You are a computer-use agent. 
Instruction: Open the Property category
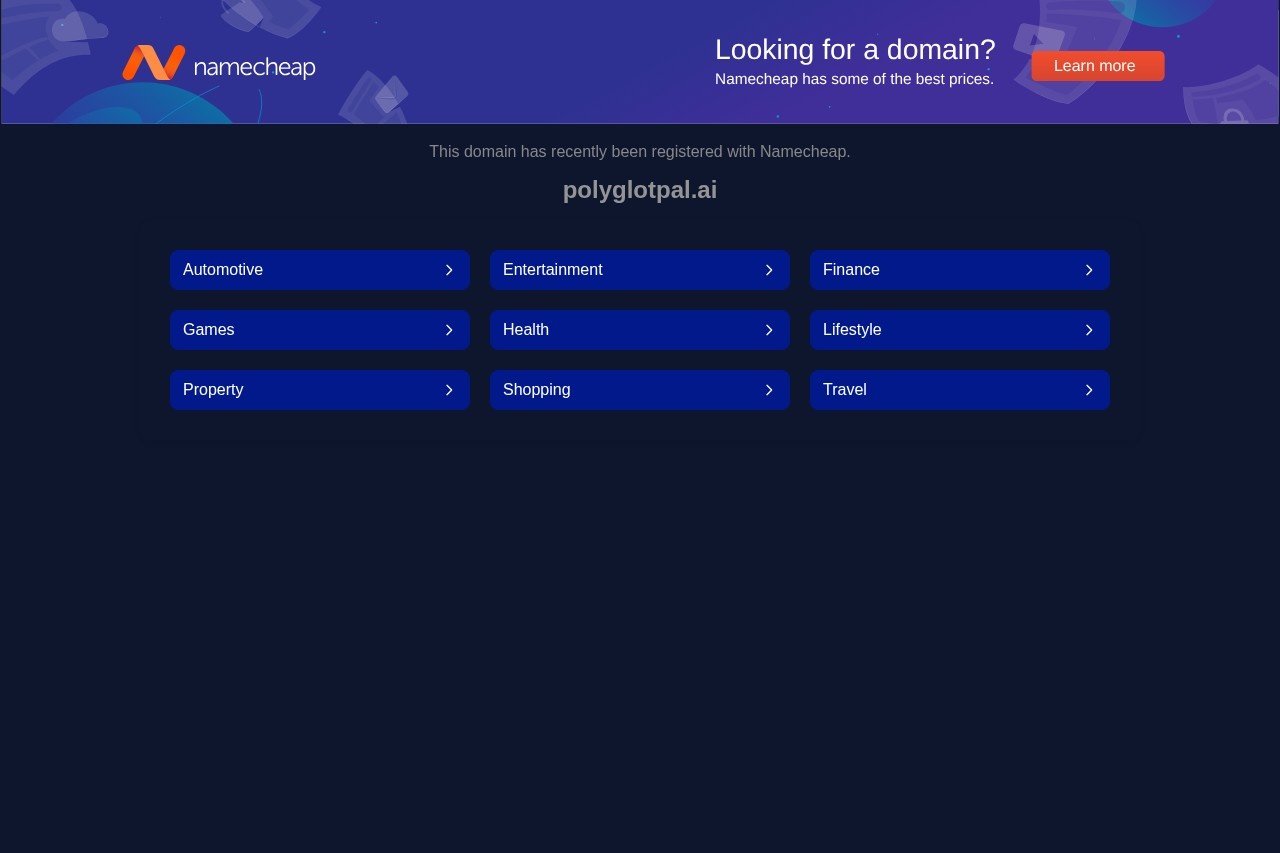coord(213,390)
